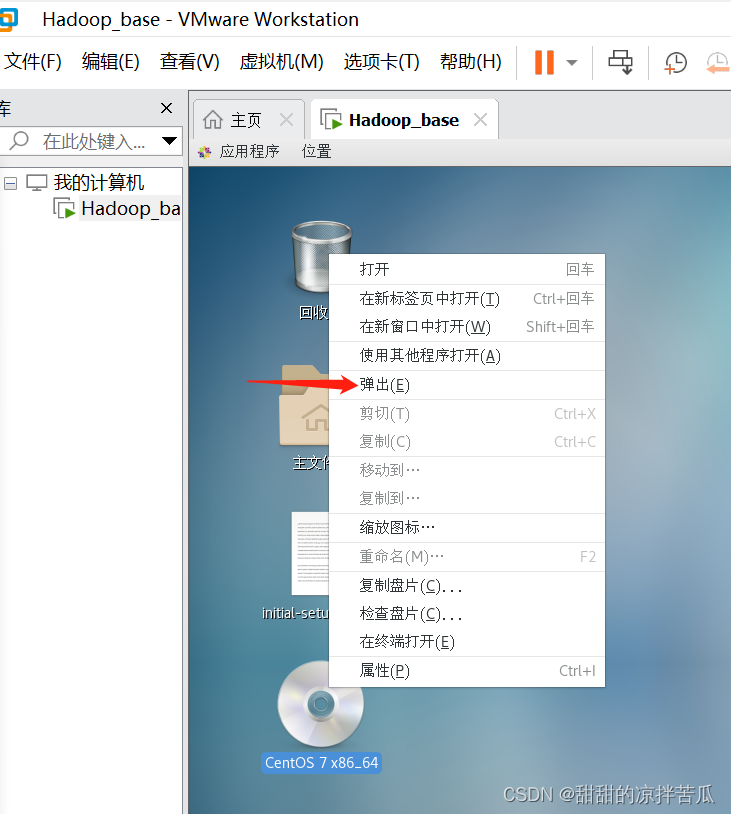The image size is (731, 814).
Task: Click the CentOS 7 disc icon
Action: tap(320, 704)
